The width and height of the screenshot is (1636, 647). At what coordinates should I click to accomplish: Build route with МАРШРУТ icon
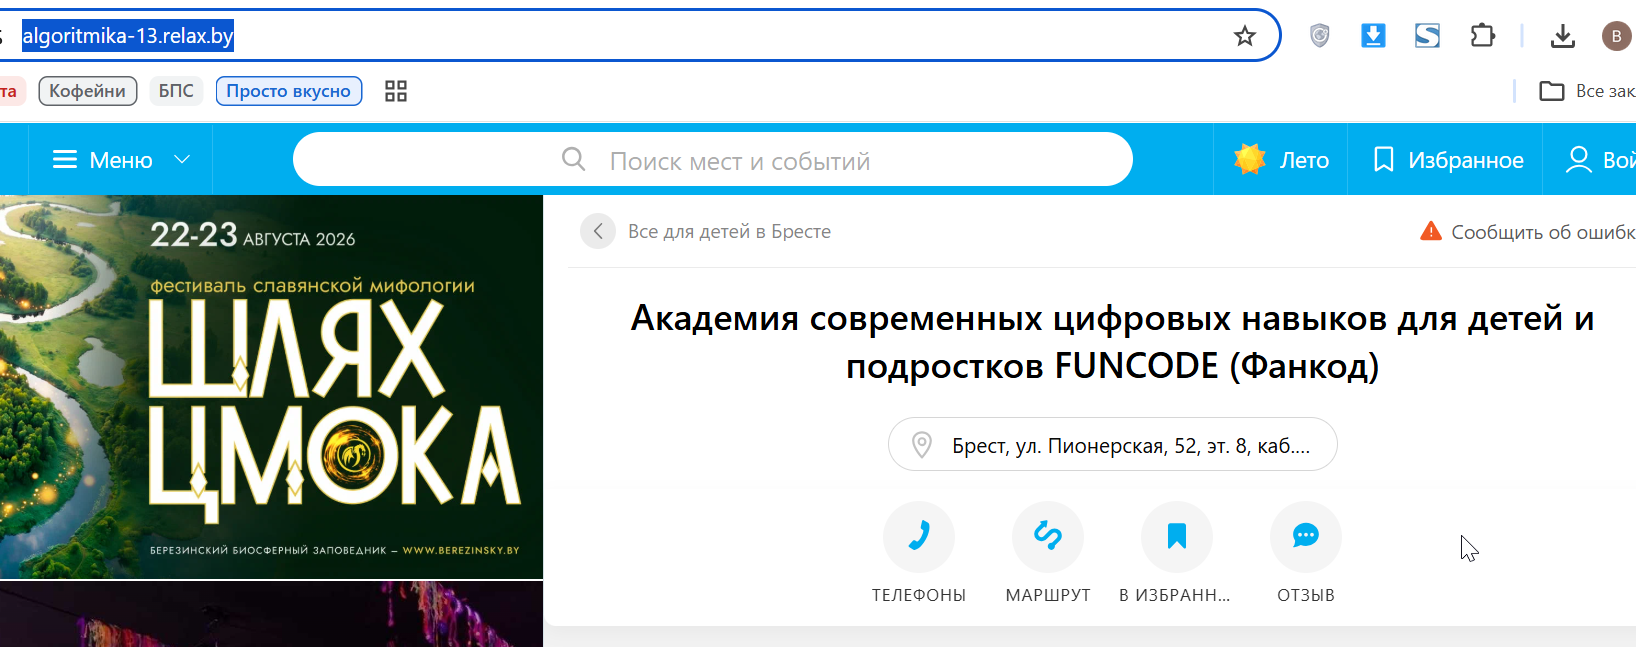click(x=1048, y=537)
